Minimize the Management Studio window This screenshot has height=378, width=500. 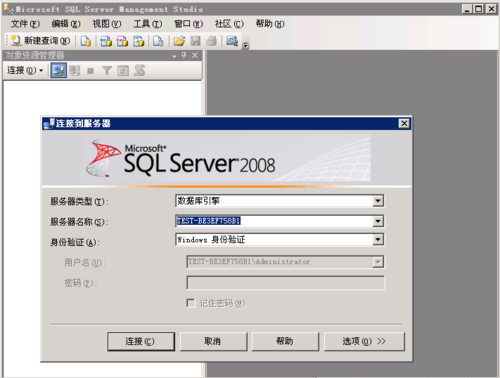[467, 9]
